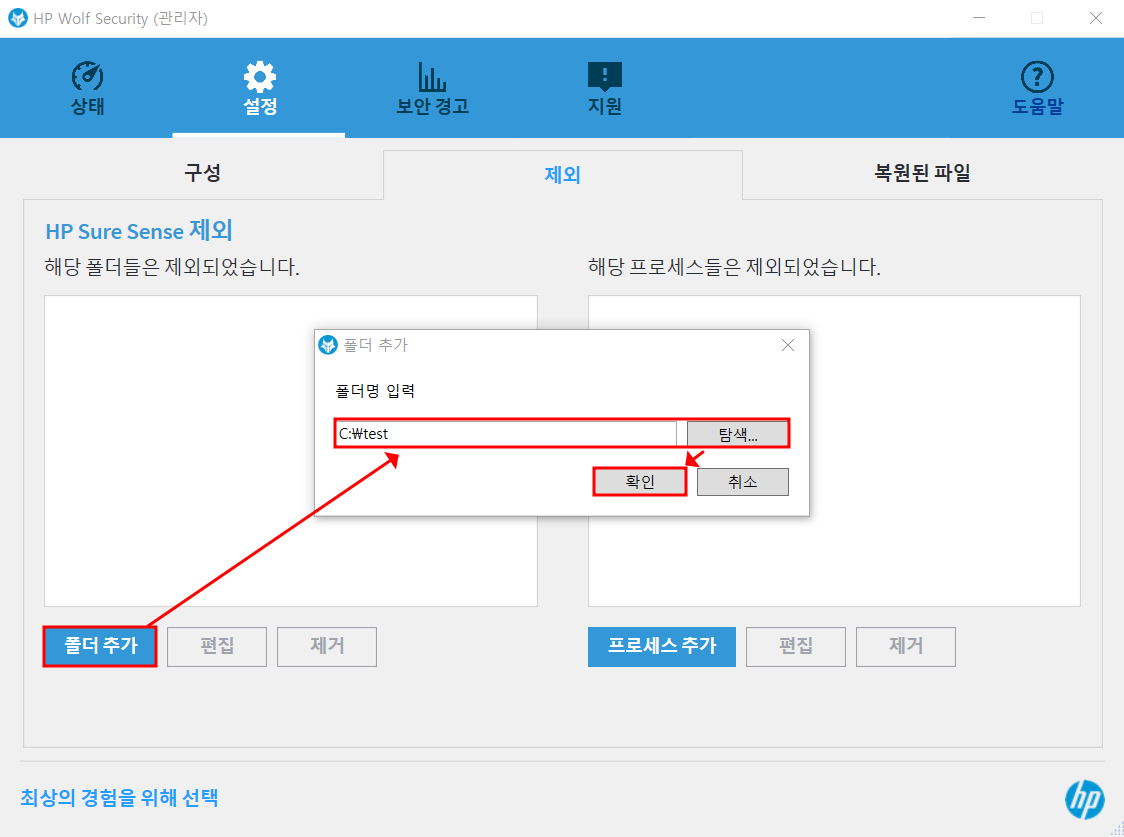
Task: Open the 최상의 경험을 위해 선택 link
Action: coord(119,798)
